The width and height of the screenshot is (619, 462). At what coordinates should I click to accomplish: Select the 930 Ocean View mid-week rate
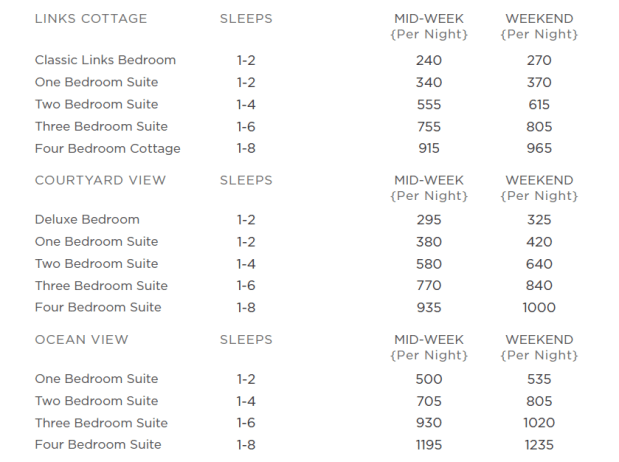[429, 423]
